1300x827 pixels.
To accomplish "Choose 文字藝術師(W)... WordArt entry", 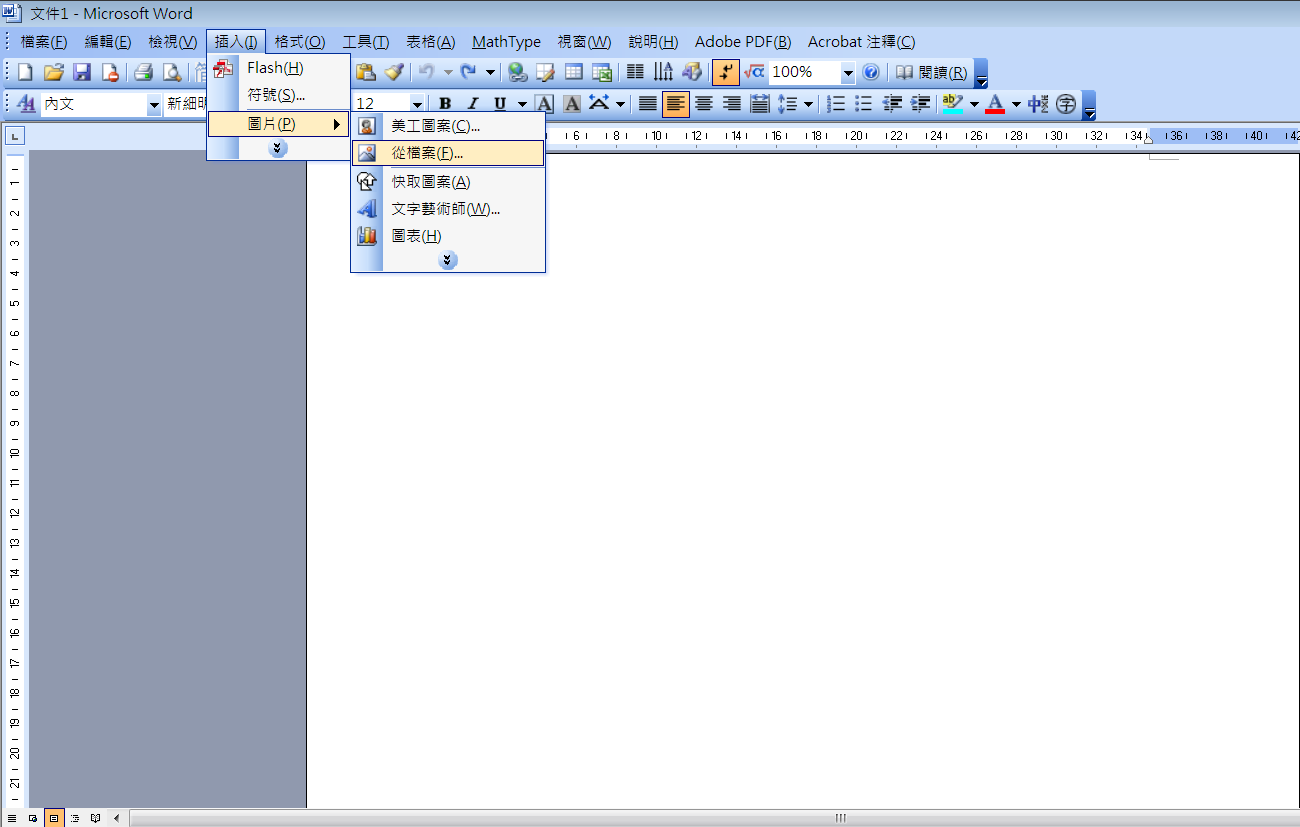I will coord(448,209).
